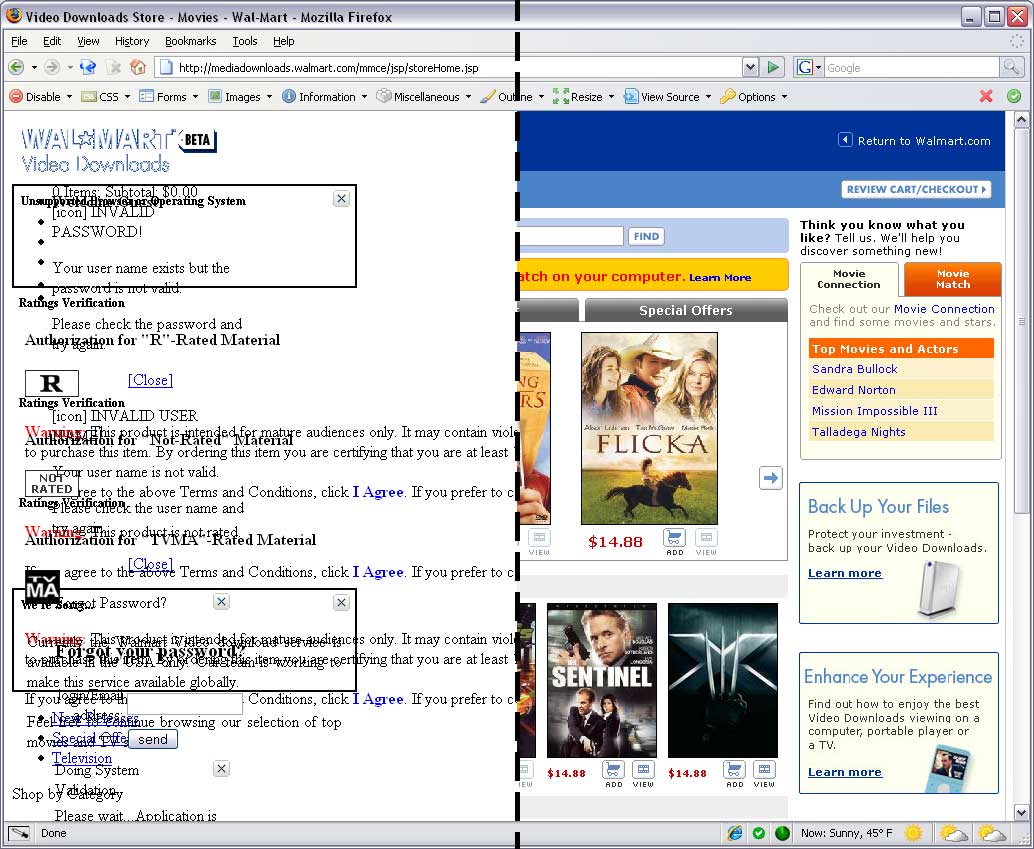1034x849 pixels.
Task: Open the Home page icon
Action: coord(138,67)
